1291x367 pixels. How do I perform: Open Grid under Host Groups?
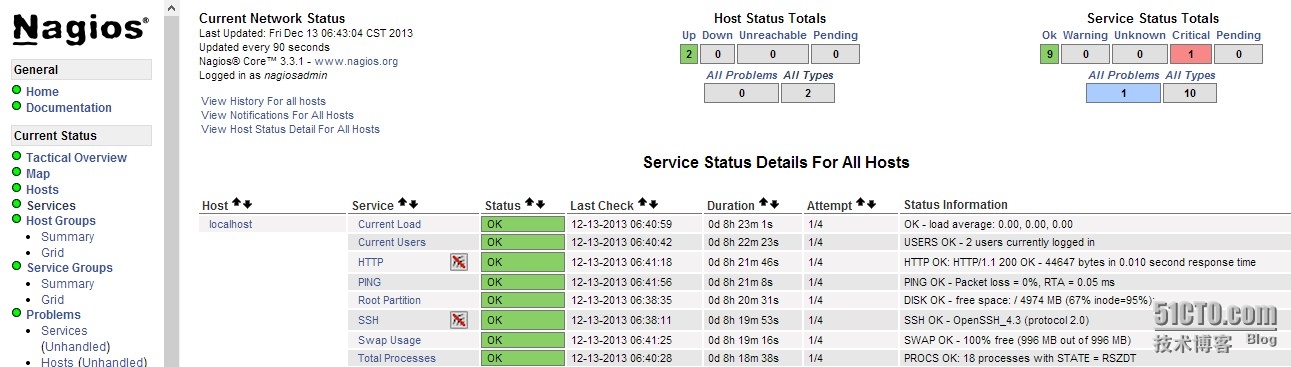pos(52,252)
